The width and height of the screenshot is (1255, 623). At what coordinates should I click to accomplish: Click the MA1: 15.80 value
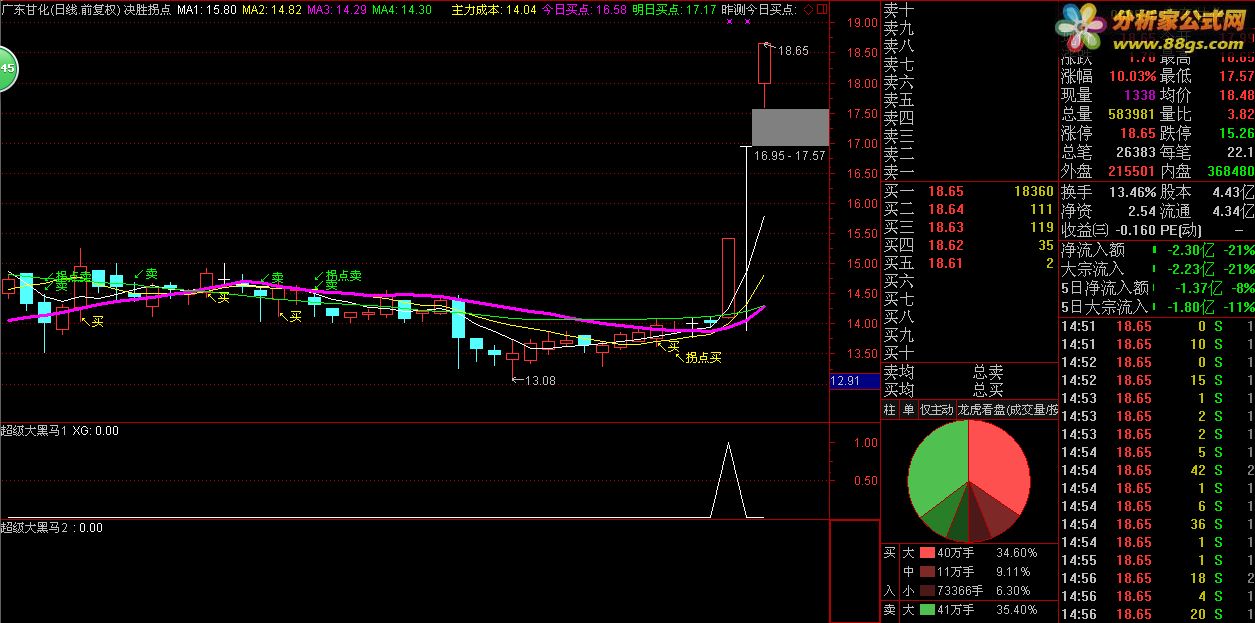[208, 9]
